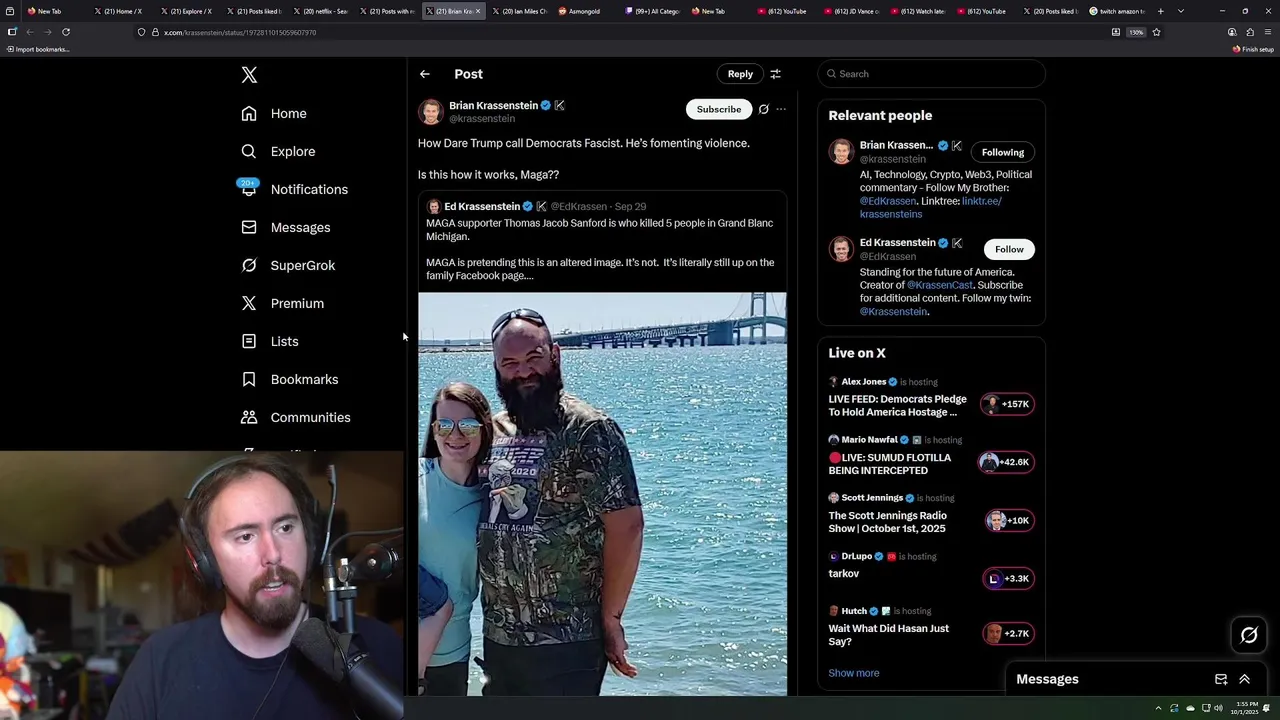1280x720 pixels.
Task: Click the X logo in the sidebar
Action: pos(249,75)
